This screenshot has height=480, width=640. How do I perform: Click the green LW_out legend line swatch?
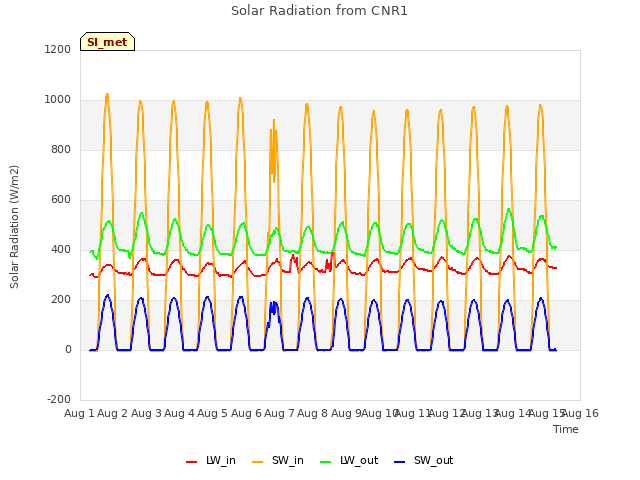[x=326, y=462]
